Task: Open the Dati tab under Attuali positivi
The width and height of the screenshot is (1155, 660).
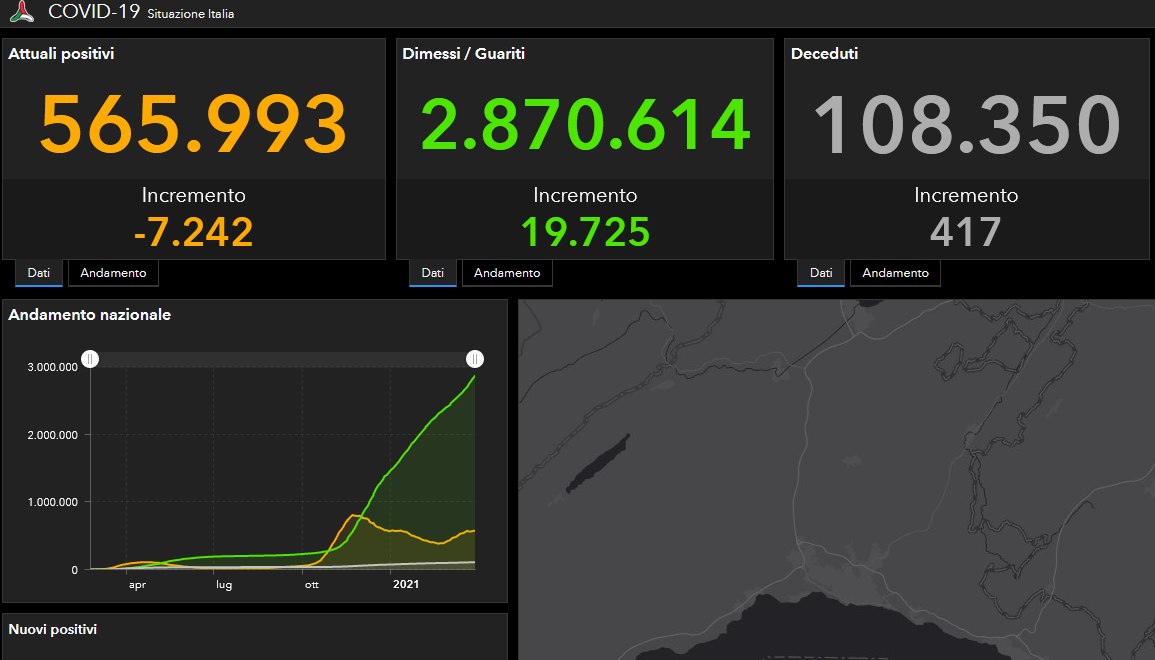Action: pos(39,273)
